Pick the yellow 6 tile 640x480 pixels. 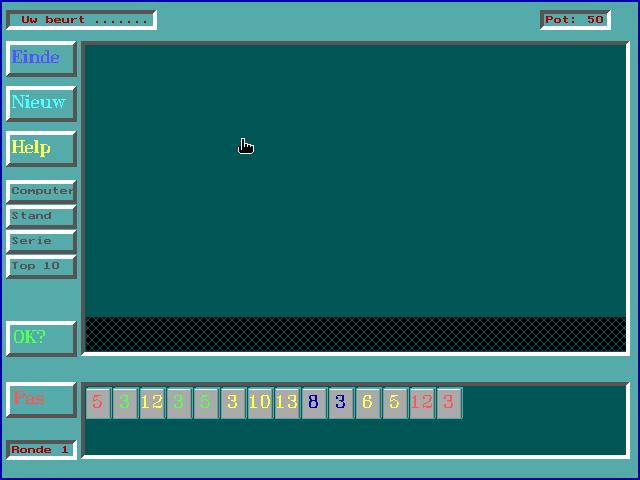click(368, 403)
